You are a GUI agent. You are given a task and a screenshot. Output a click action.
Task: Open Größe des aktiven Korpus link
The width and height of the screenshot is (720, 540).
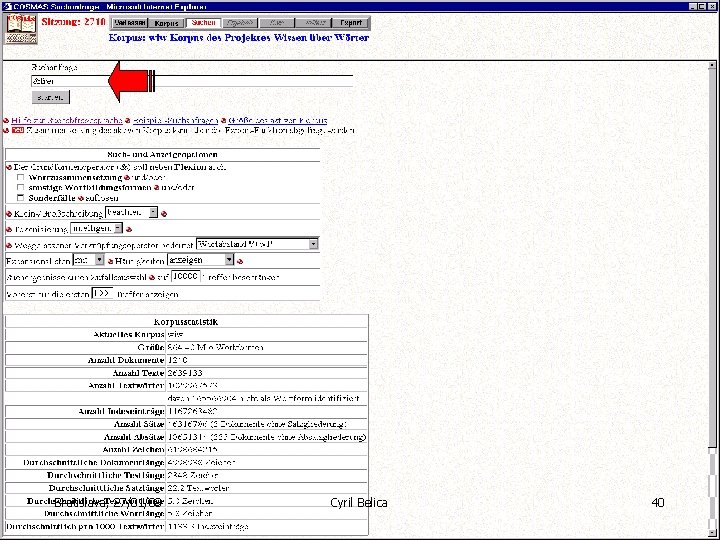pyautogui.click(x=277, y=121)
